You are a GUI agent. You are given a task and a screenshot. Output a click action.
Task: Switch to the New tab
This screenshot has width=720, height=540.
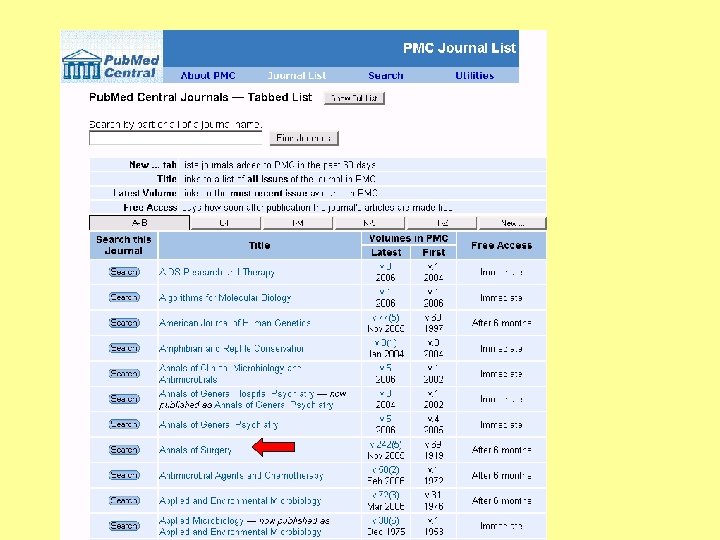pos(512,223)
